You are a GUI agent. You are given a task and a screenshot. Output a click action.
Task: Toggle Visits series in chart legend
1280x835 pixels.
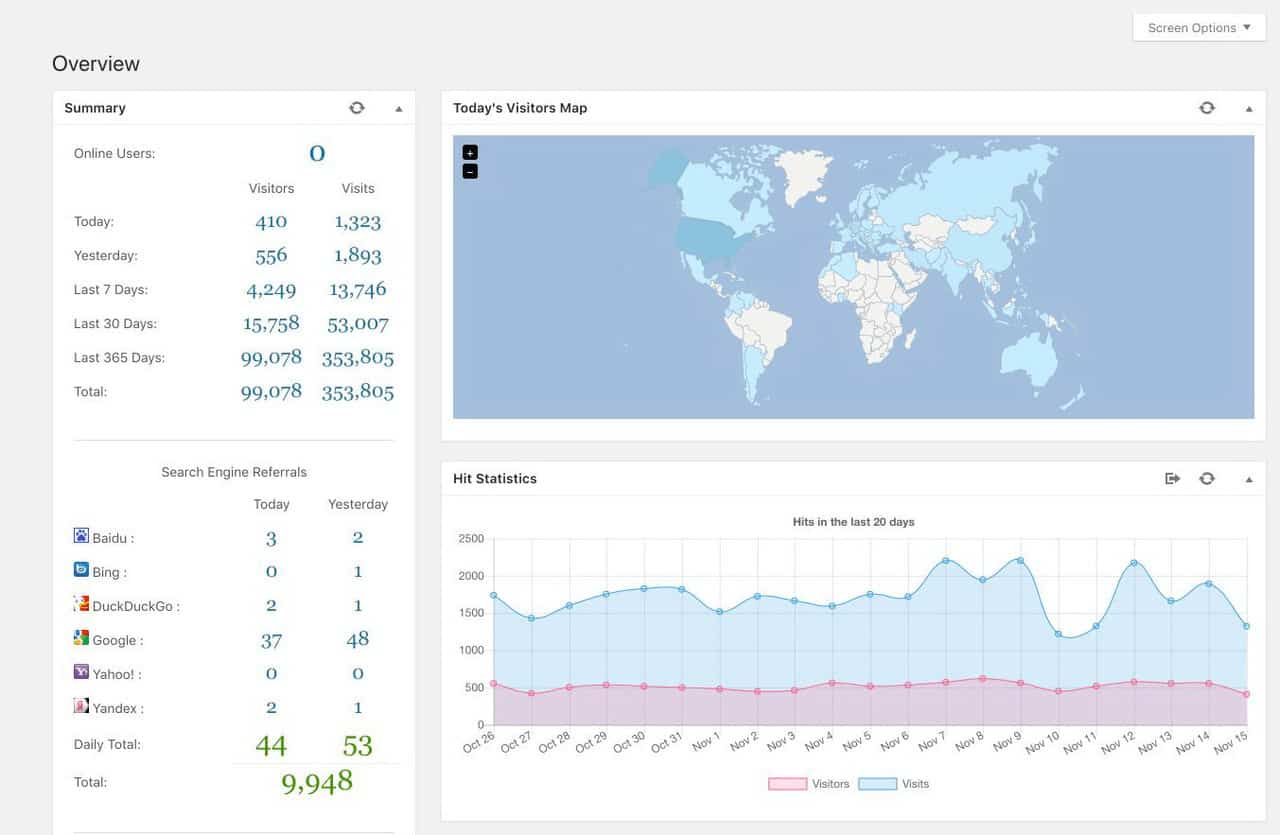pyautogui.click(x=893, y=784)
